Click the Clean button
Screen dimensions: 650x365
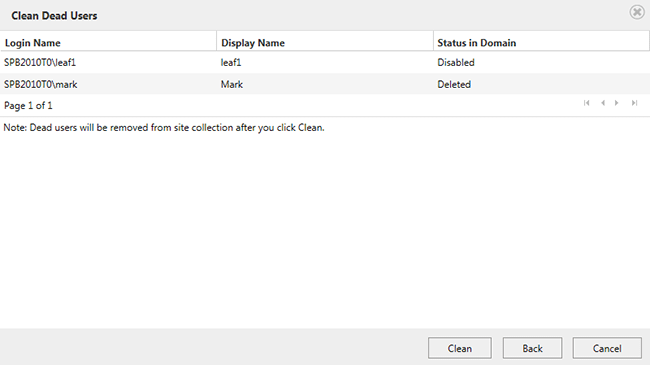pos(460,348)
